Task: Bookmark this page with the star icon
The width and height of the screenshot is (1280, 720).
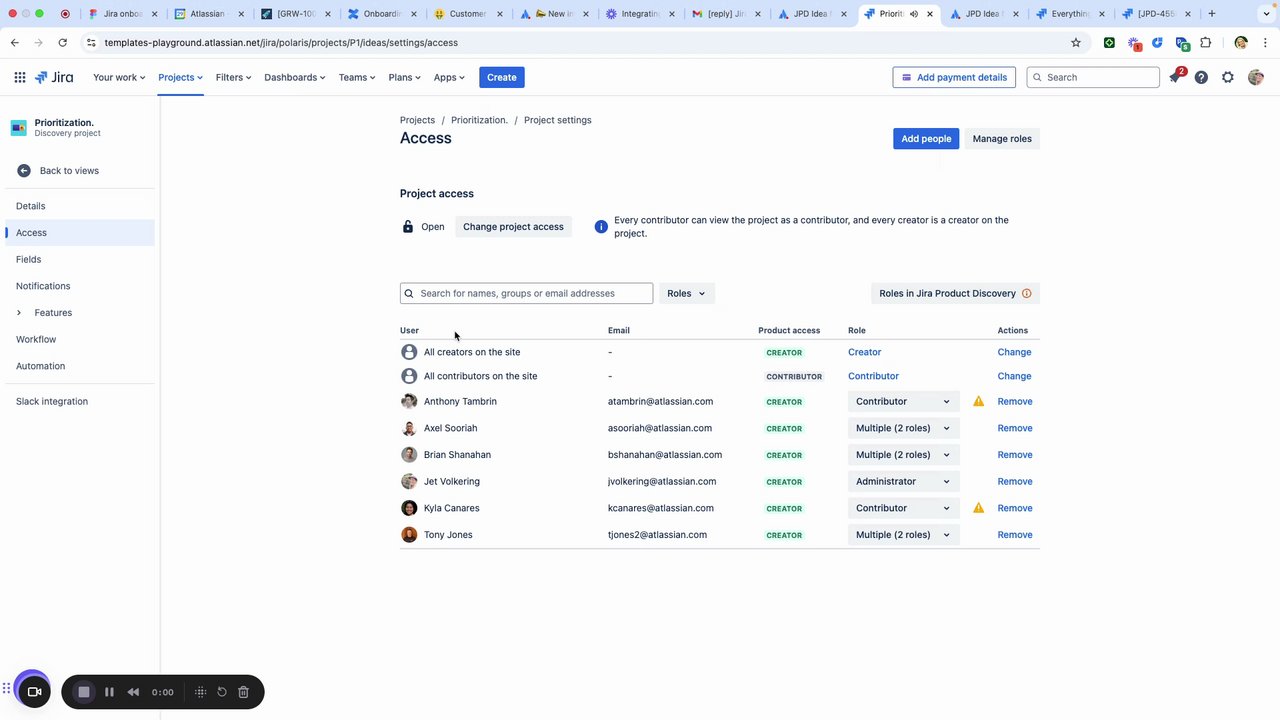Action: click(x=1076, y=43)
